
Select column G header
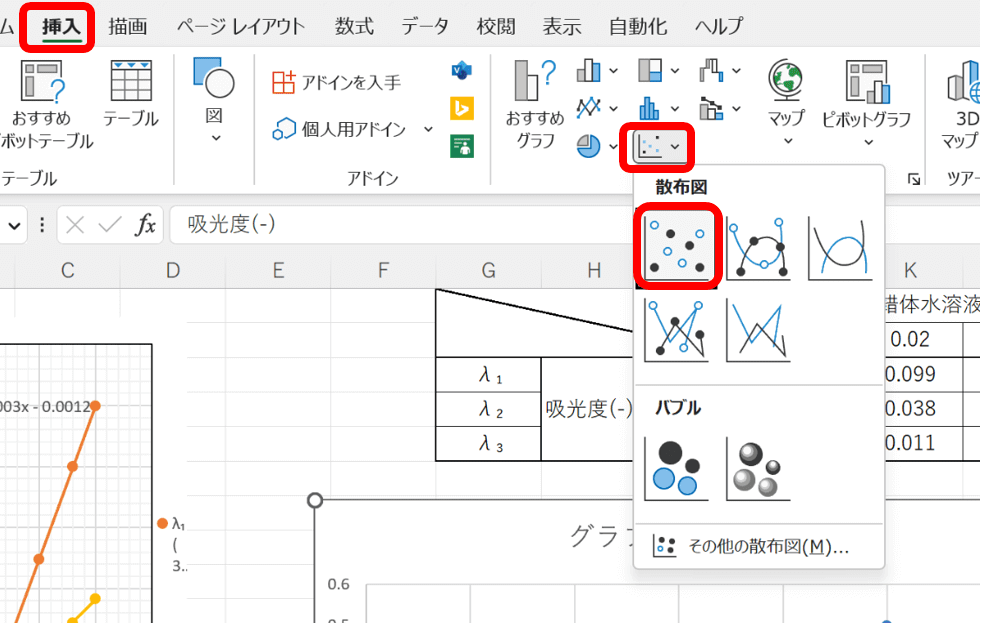tap(488, 270)
